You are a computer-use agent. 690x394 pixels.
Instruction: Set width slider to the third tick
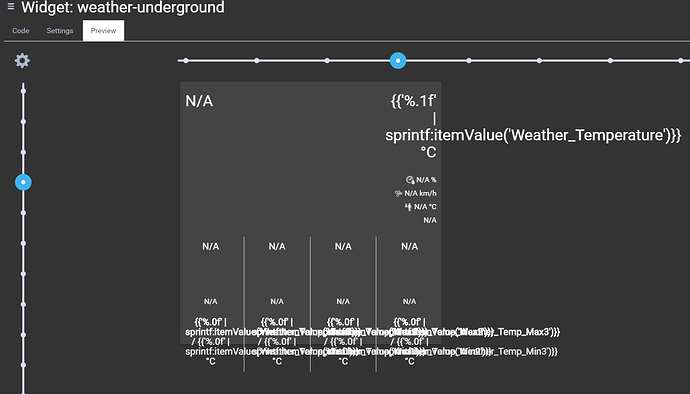327,60
